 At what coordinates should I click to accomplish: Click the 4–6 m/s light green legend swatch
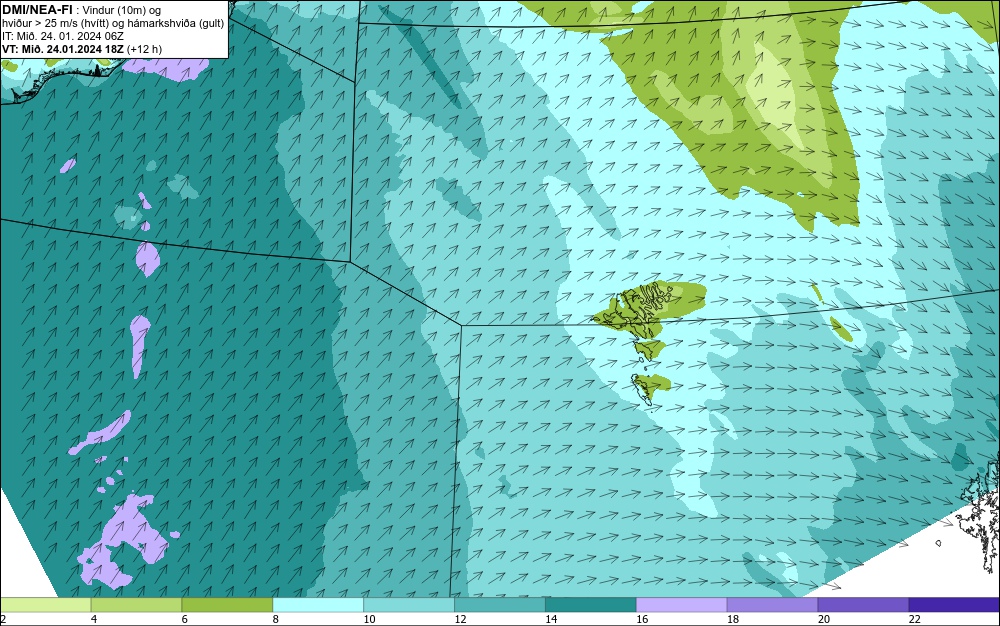pos(136,604)
